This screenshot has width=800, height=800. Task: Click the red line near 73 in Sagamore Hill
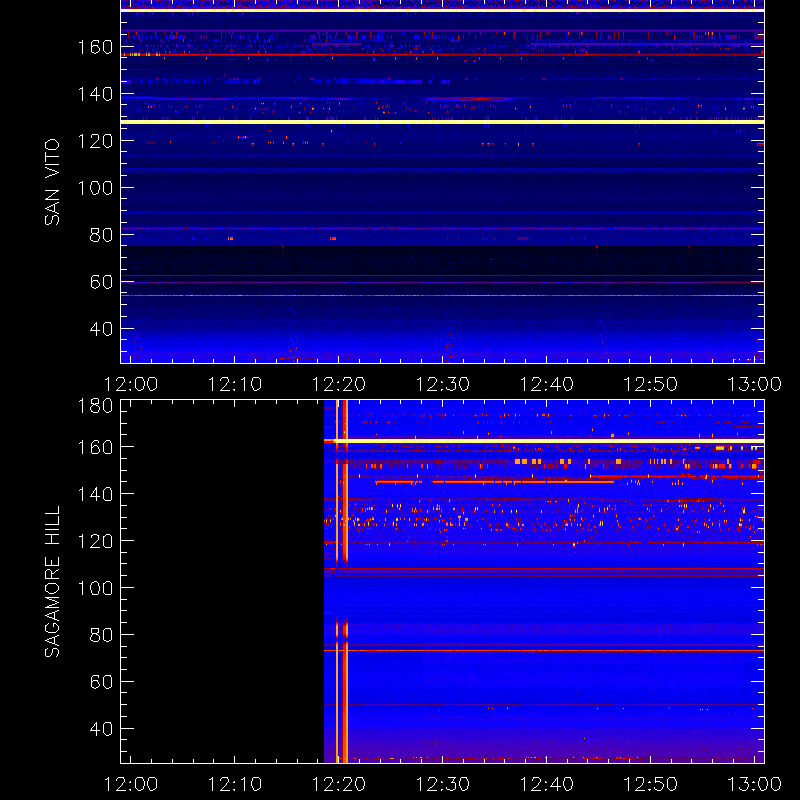(x=544, y=651)
